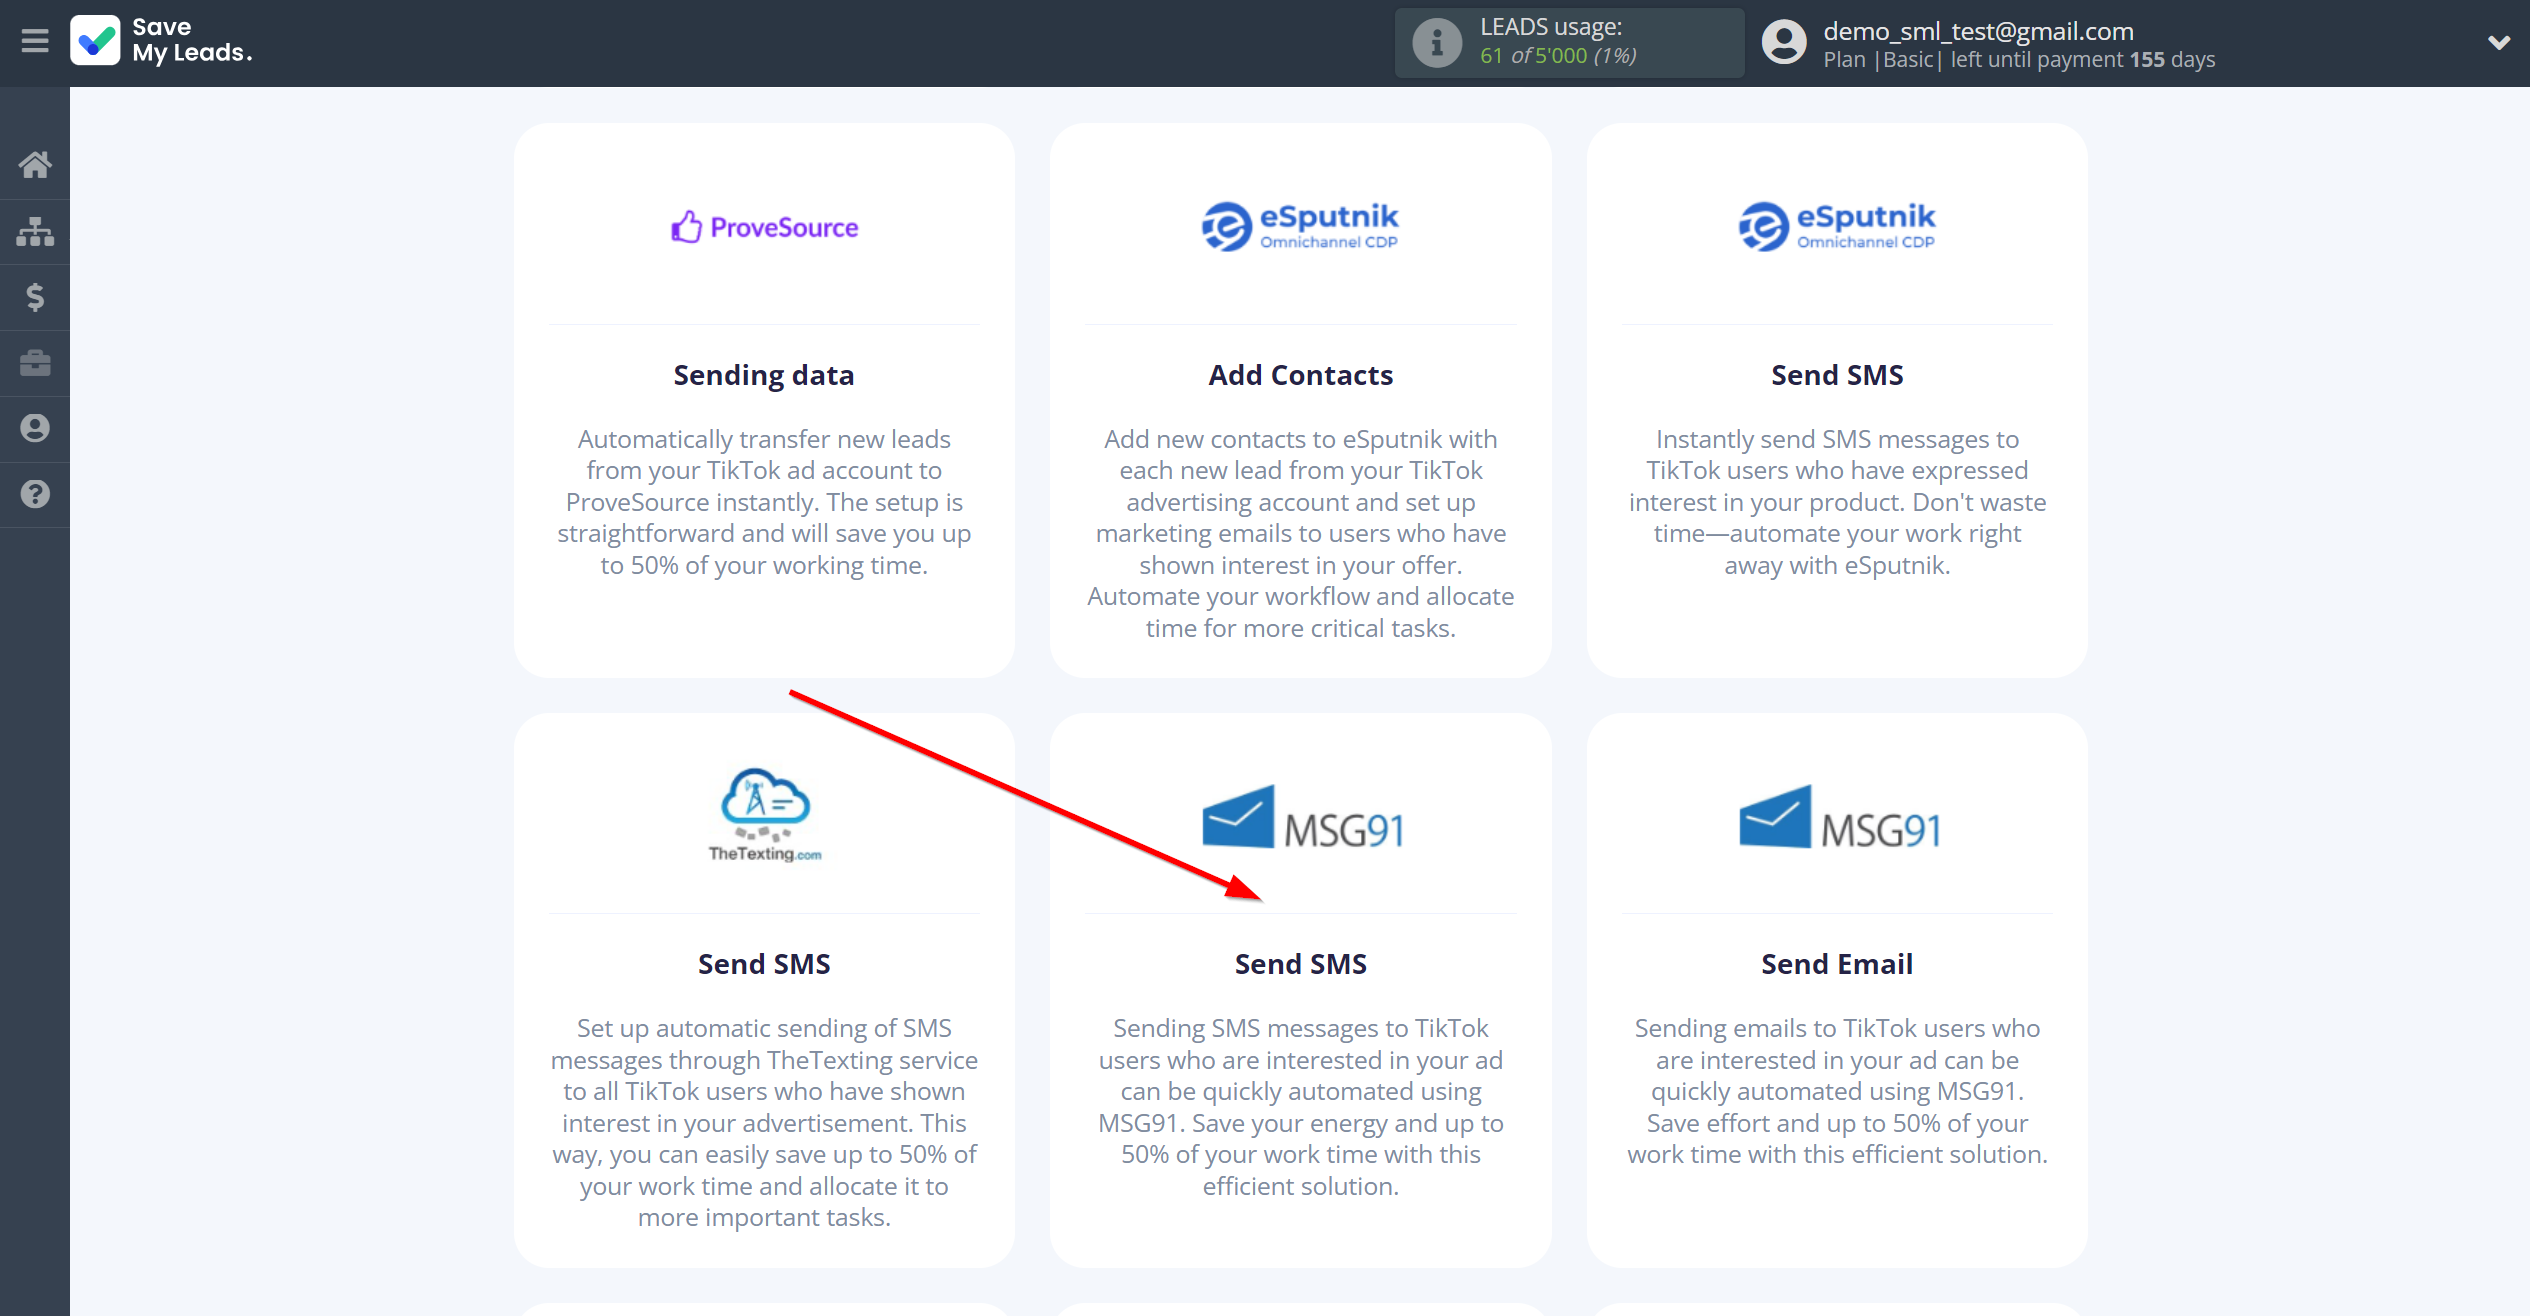Select the TheTexting Send SMS heading
2530x1316 pixels.
pyautogui.click(x=764, y=964)
